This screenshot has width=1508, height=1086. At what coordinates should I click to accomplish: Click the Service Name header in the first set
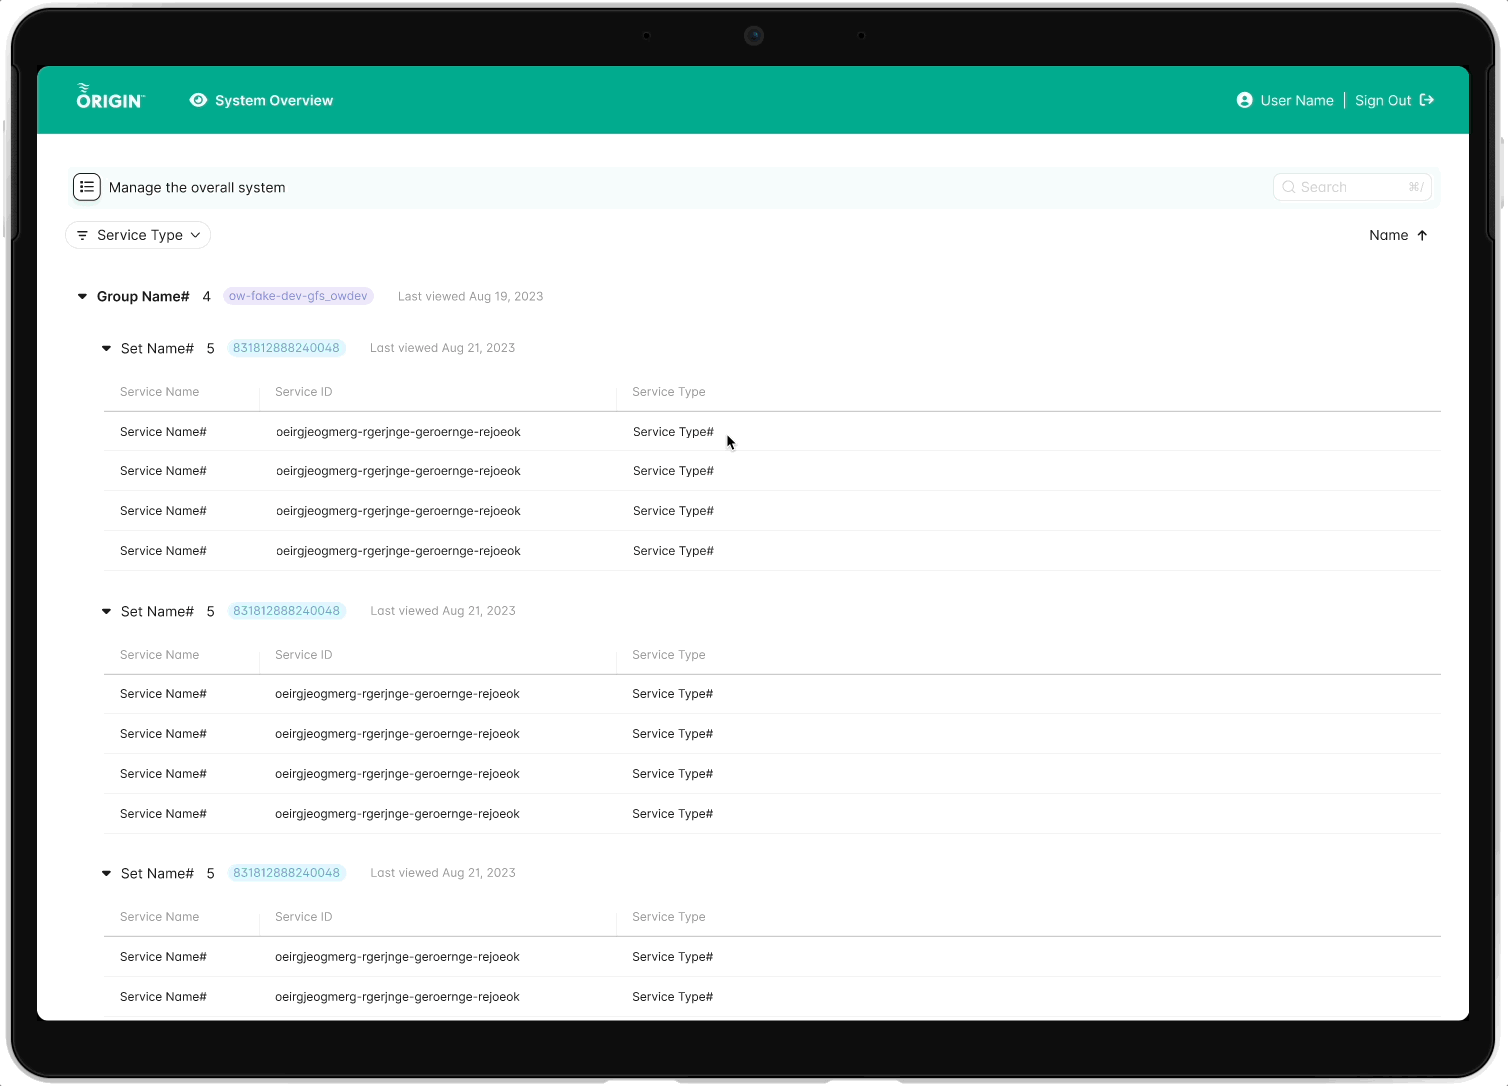click(x=160, y=392)
